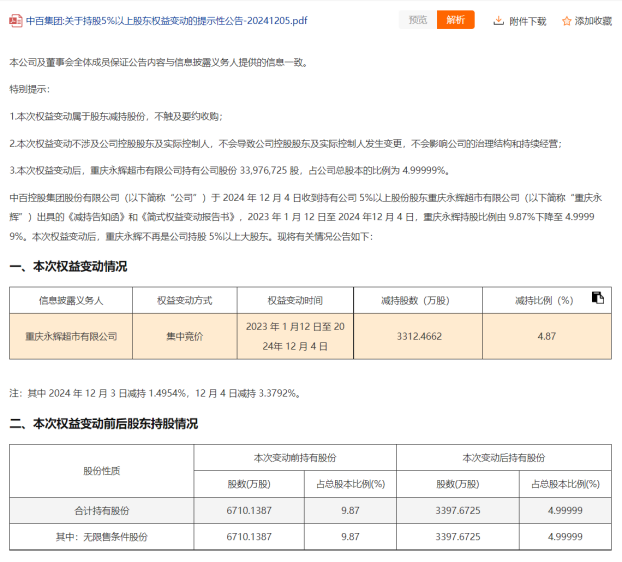622x562 pixels.
Task: Click the star icon to add favorite
Action: coord(566,21)
